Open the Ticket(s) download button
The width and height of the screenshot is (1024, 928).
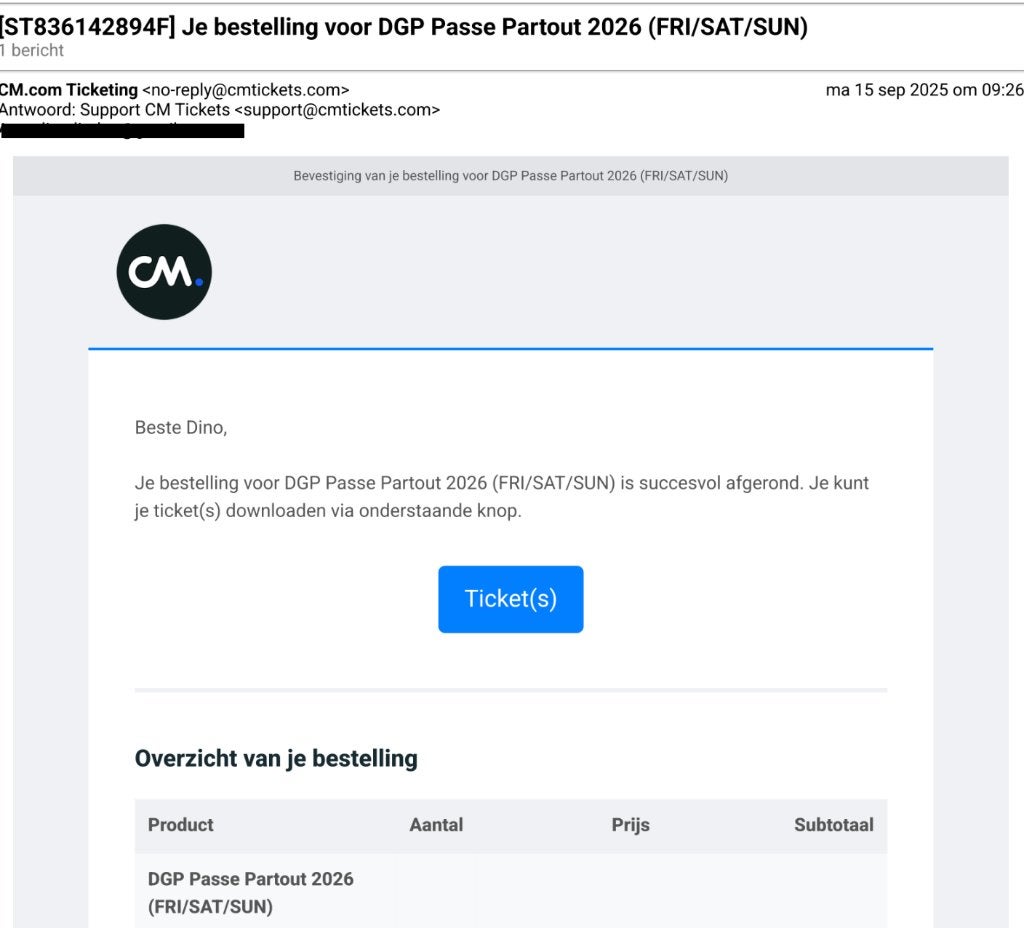pyautogui.click(x=511, y=599)
